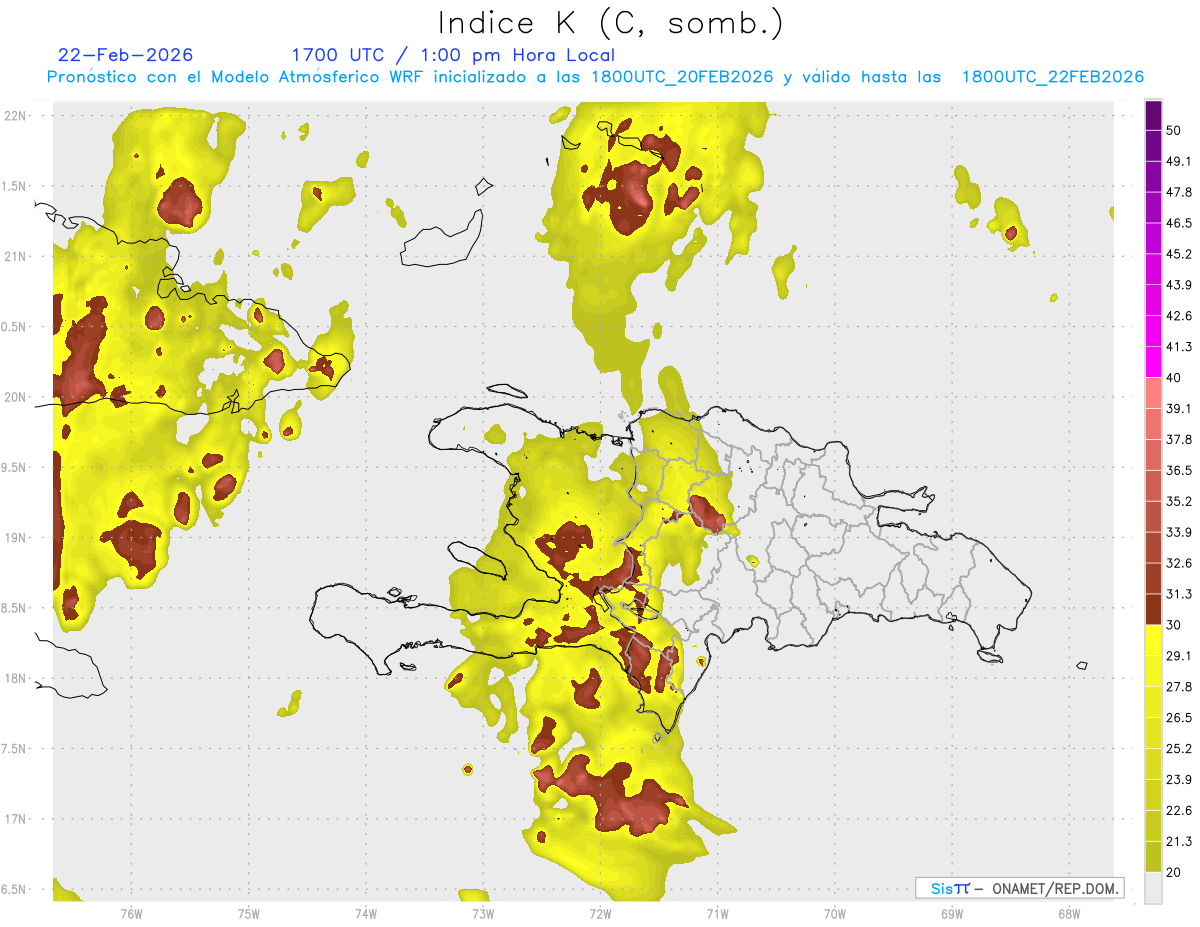Click the "72W" longitude label
This screenshot has width=1200, height=927.
point(600,913)
